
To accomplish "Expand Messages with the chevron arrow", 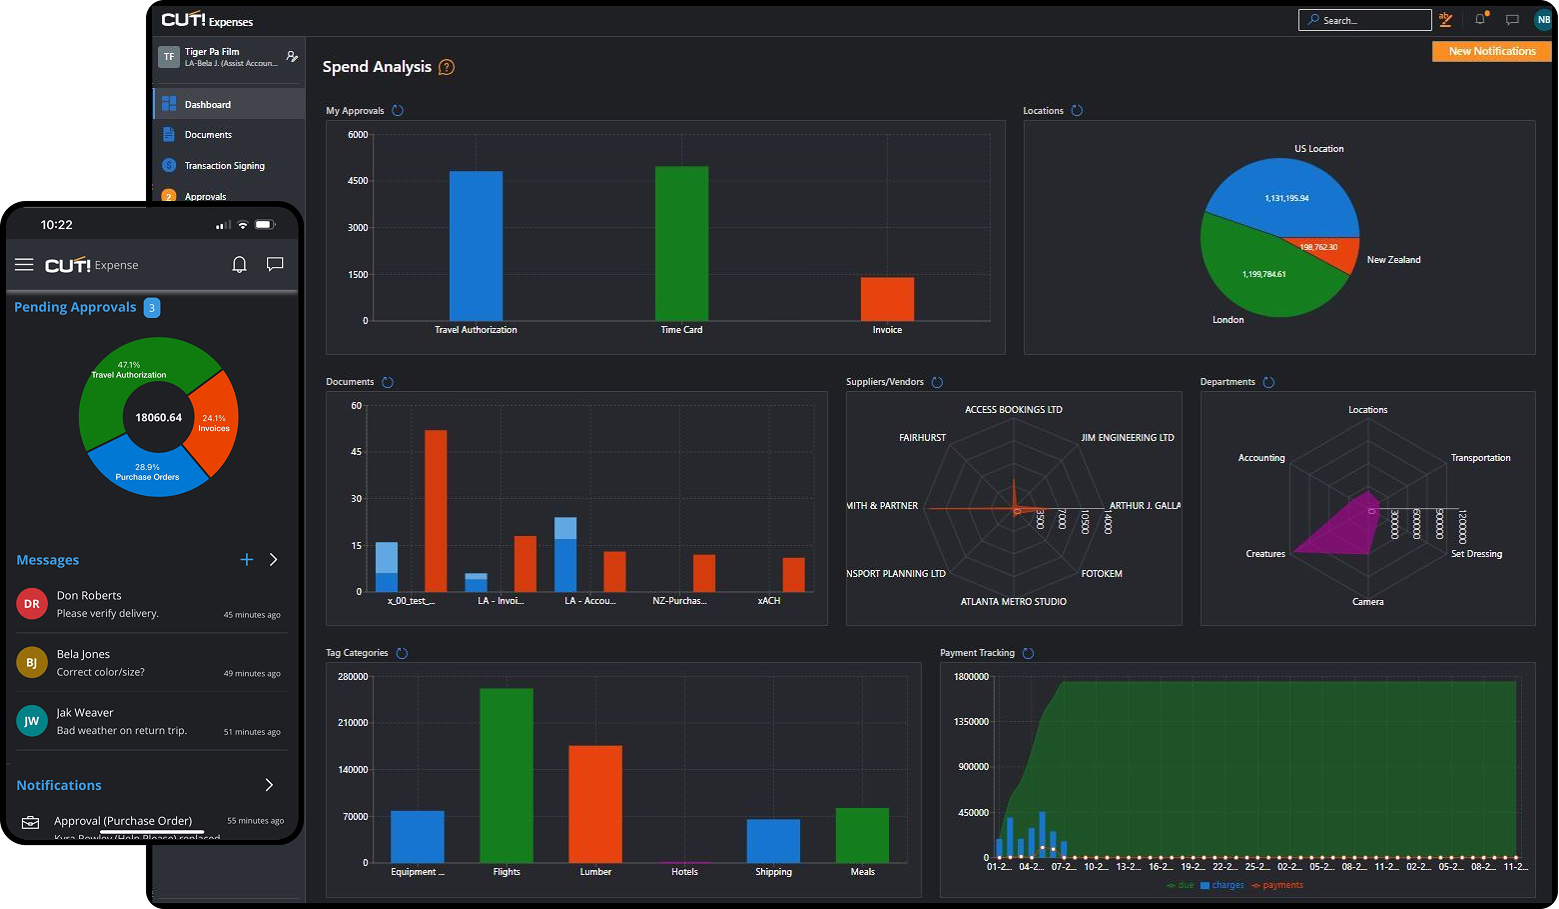I will click(x=273, y=560).
